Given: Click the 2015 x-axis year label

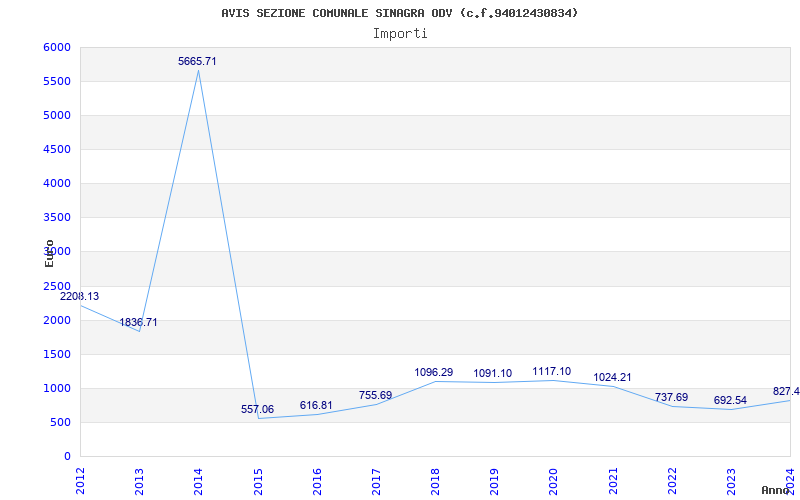Looking at the screenshot, I should pos(258,481).
